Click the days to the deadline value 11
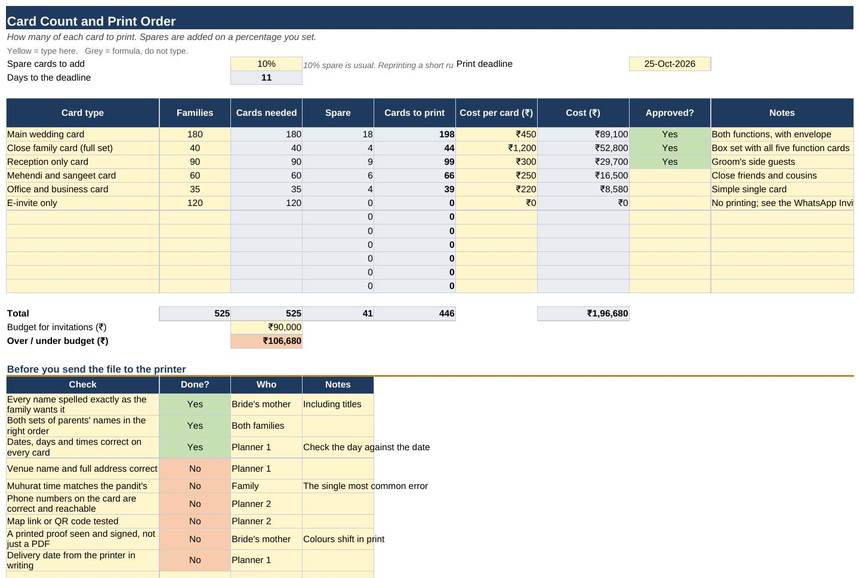Screen dimensions: 860x578 tap(266, 77)
